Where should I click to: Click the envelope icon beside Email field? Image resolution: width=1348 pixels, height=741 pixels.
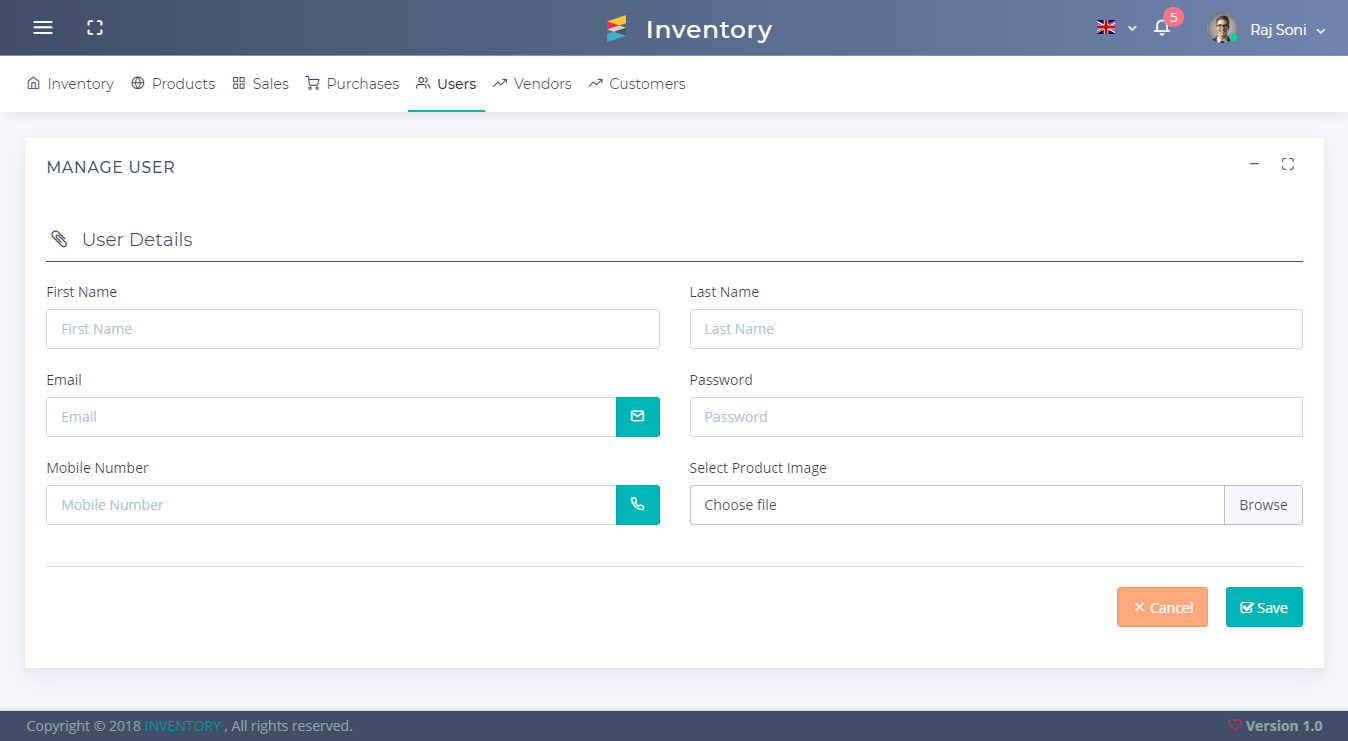pyautogui.click(x=637, y=417)
